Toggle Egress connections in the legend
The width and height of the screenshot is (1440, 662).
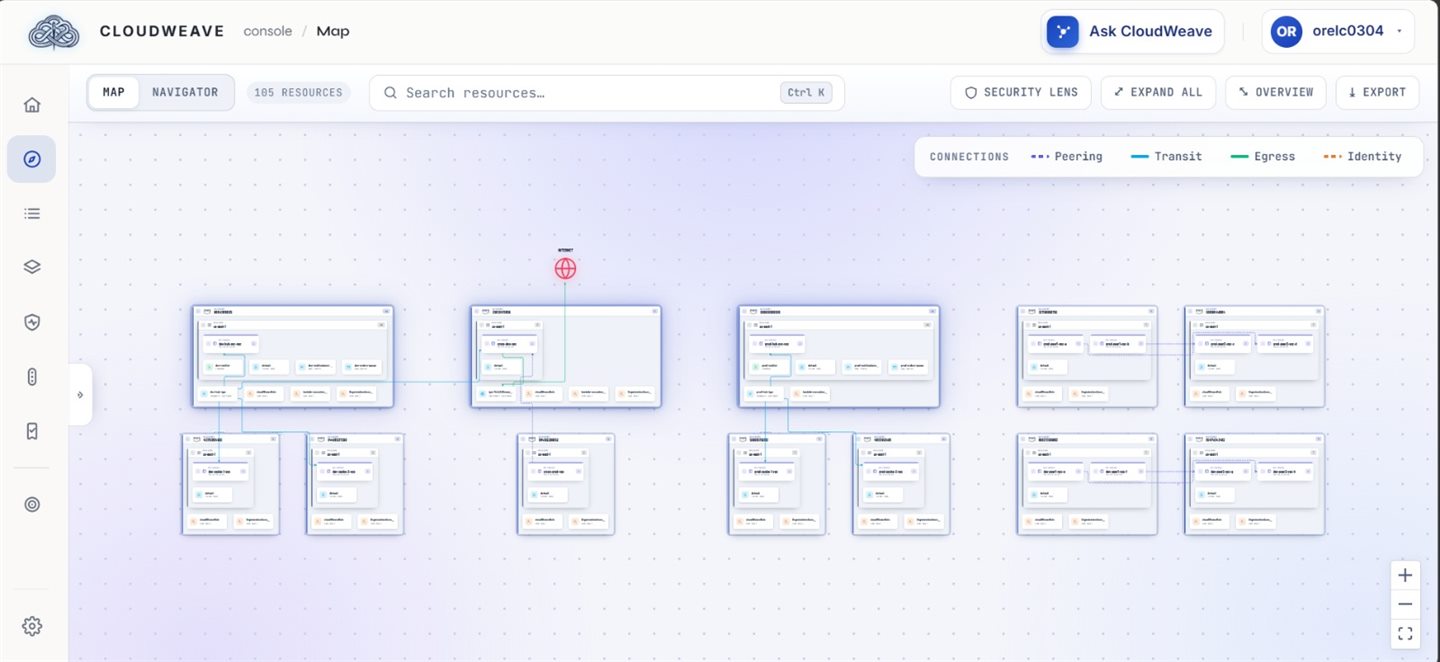1262,157
